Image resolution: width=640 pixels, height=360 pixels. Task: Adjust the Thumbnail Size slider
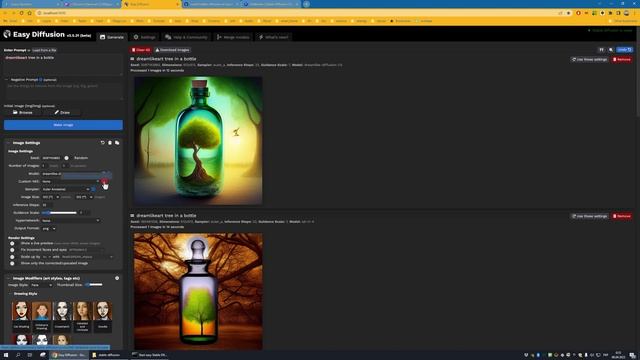click(x=94, y=285)
